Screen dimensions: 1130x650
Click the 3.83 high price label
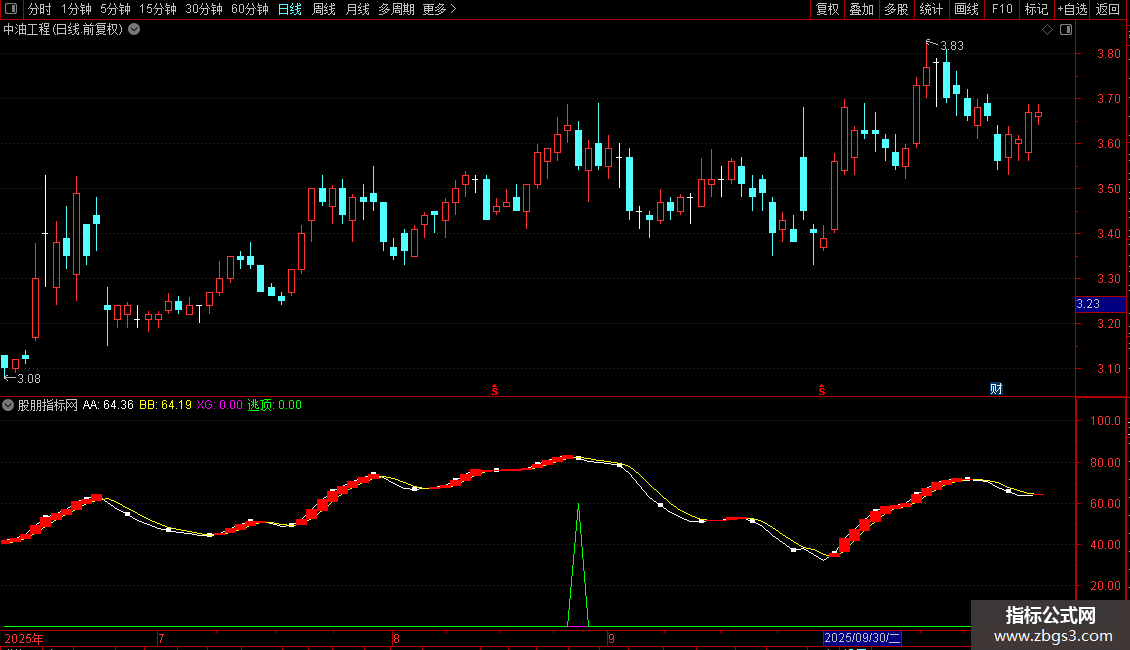pyautogui.click(x=951, y=45)
